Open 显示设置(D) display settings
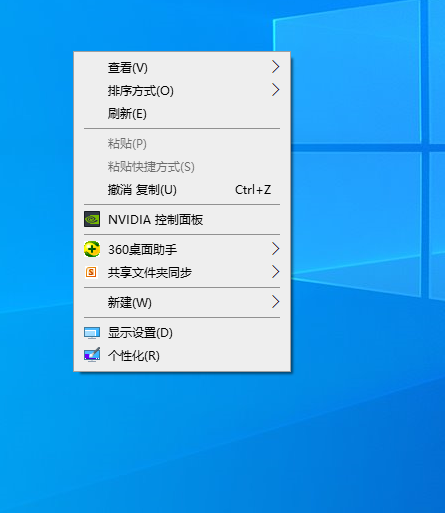Screen dimensions: 445x513 click(182, 332)
